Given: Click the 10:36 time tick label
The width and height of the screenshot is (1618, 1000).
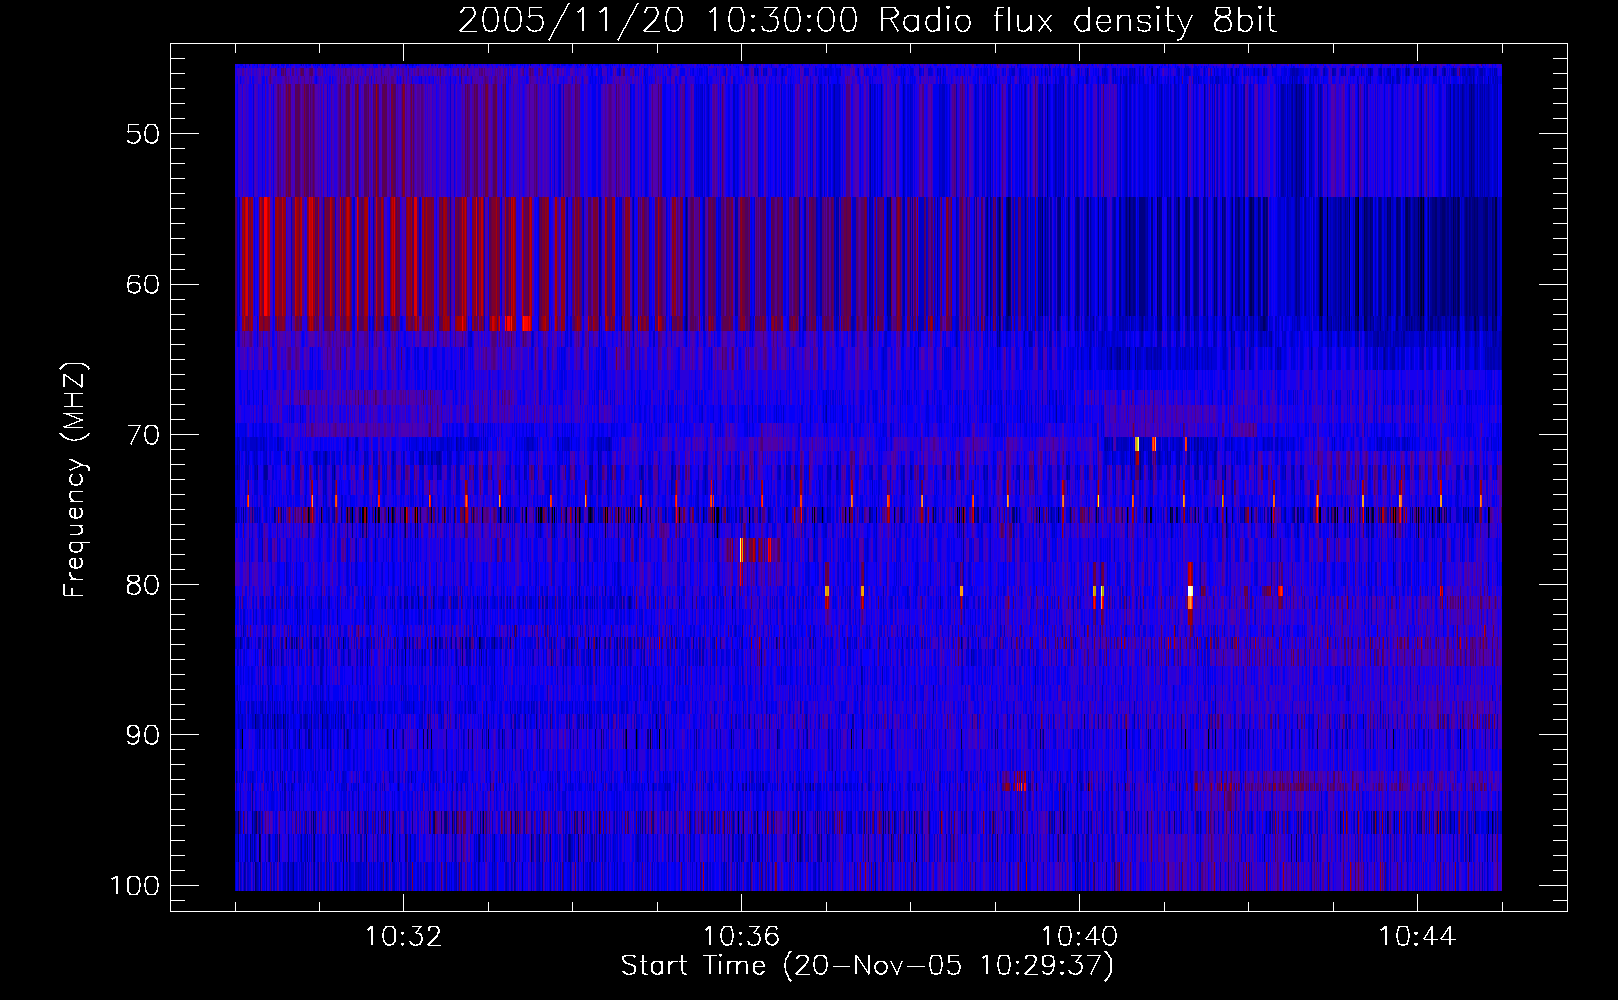Looking at the screenshot, I should 741,937.
